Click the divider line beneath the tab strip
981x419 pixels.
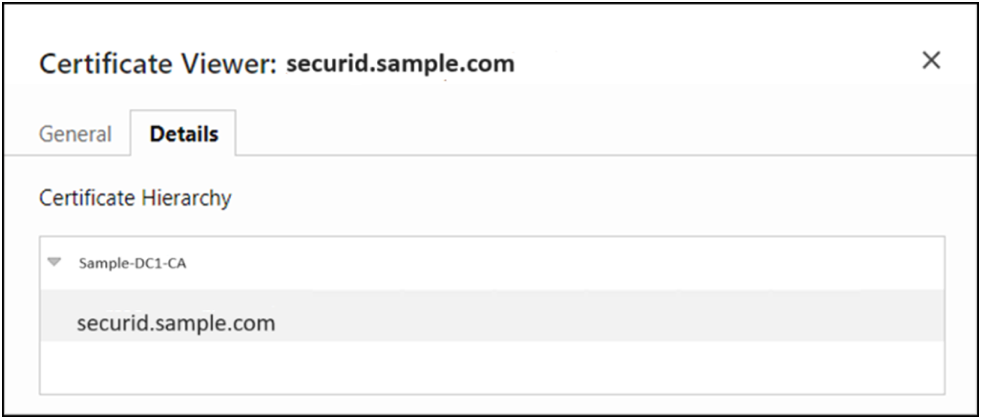click(x=600, y=156)
